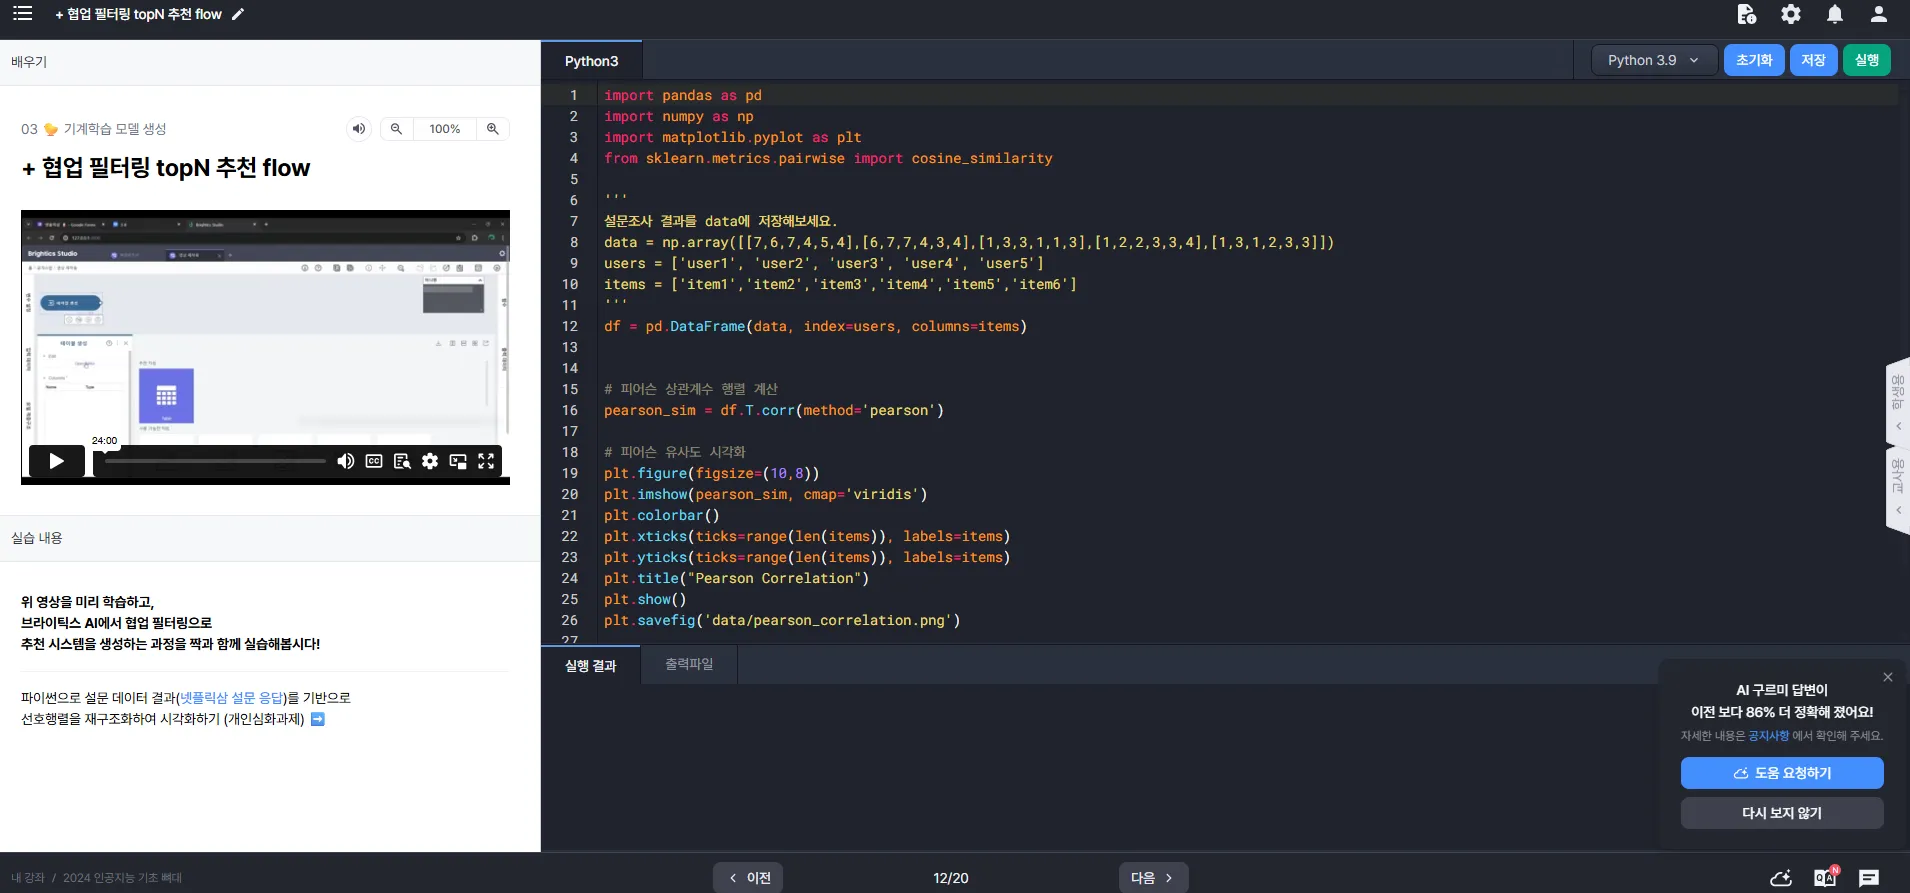The image size is (1910, 893).
Task: Toggle closed captions on the video
Action: click(x=374, y=461)
